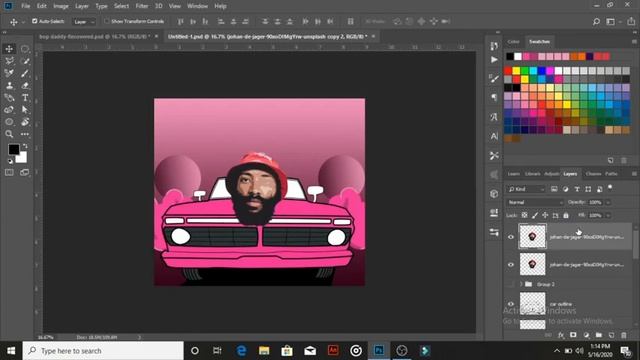The width and height of the screenshot is (640, 360).
Task: Click the background white color swatch
Action: point(22,158)
